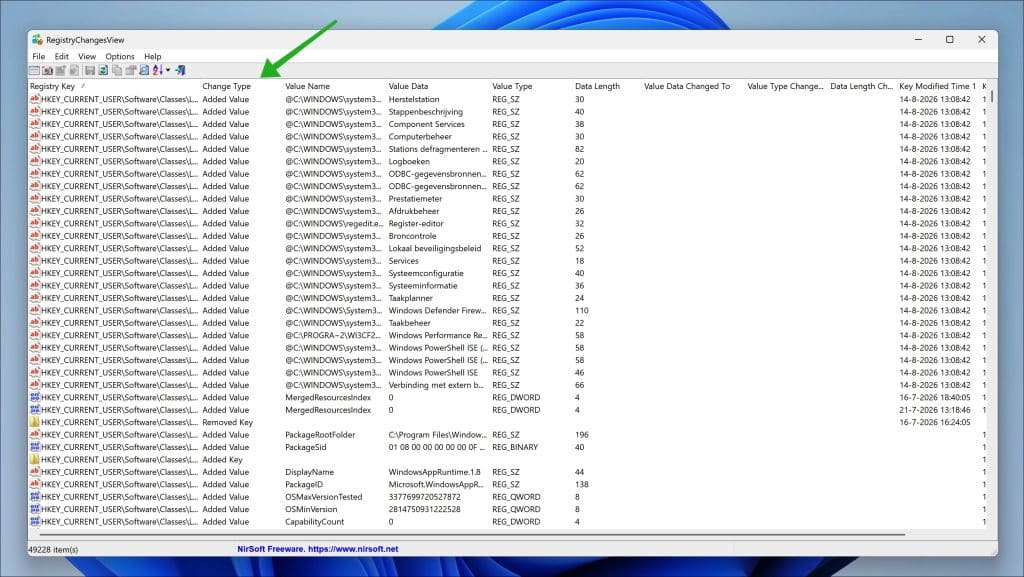Open the registry data source options toolbar icon
Image resolution: width=1024 pixels, height=577 pixels.
(x=34, y=70)
